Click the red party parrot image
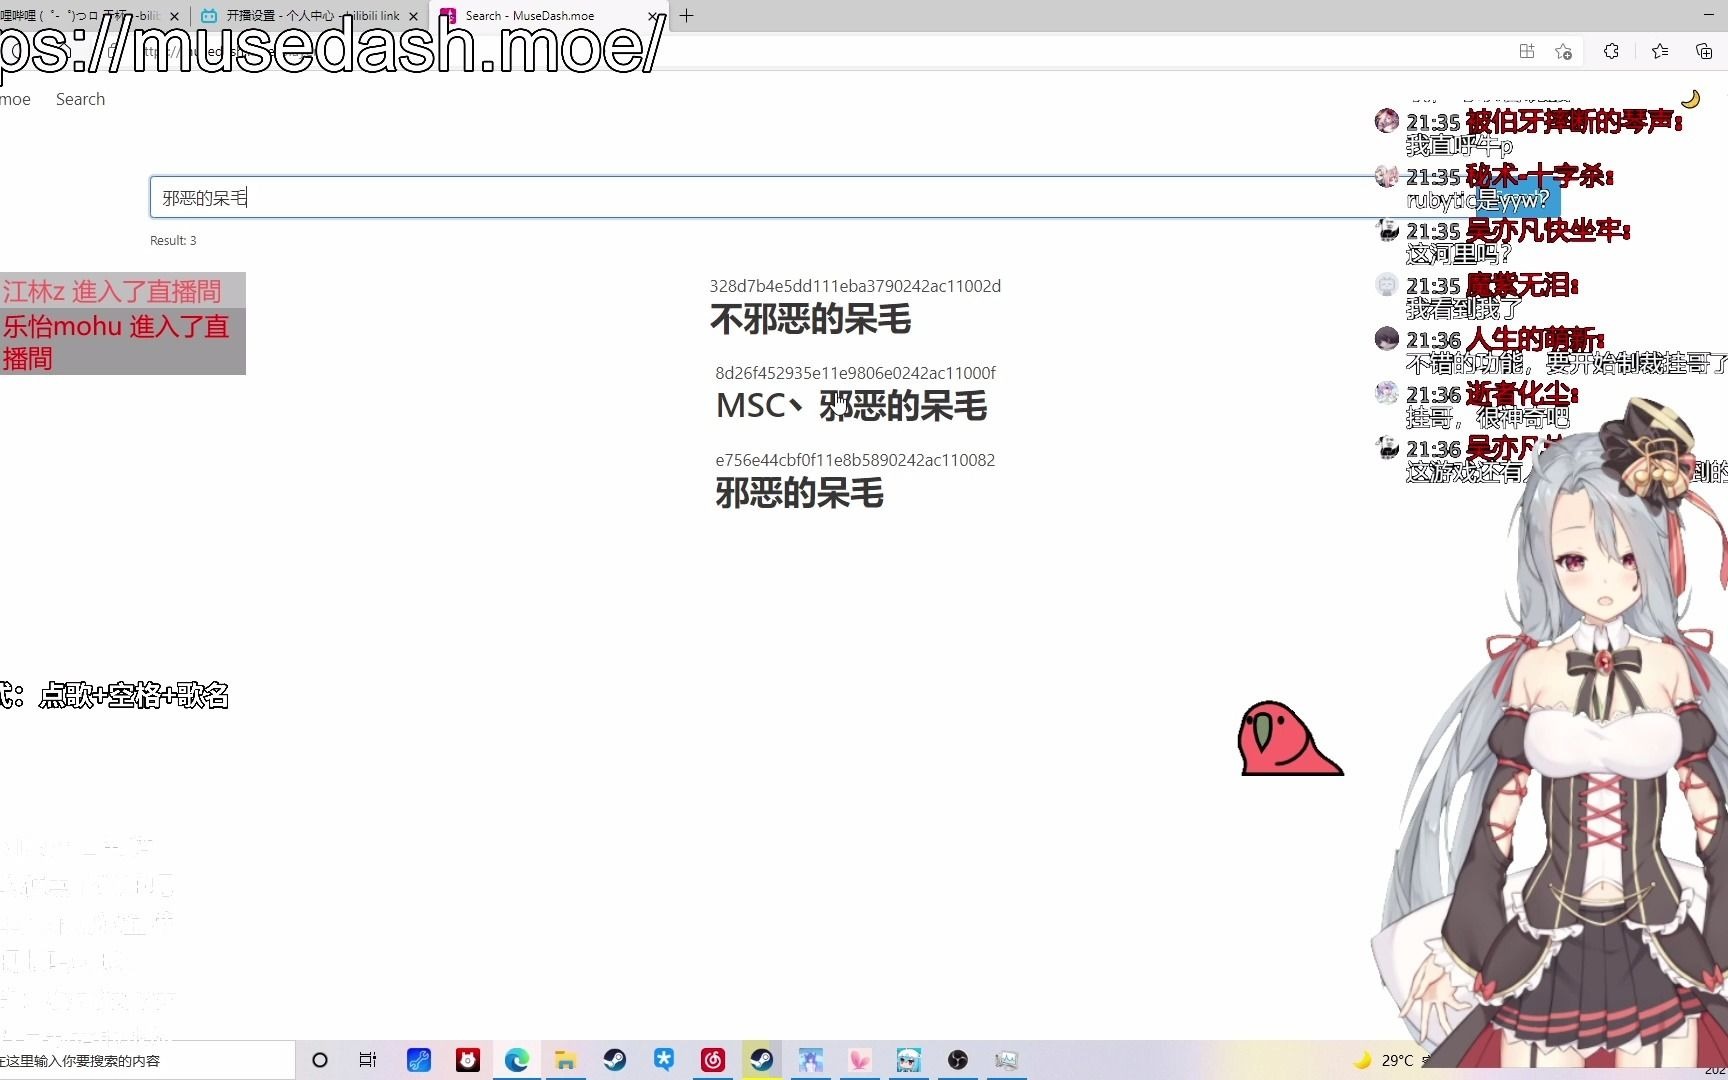Viewport: 1728px width, 1080px height. [1290, 738]
